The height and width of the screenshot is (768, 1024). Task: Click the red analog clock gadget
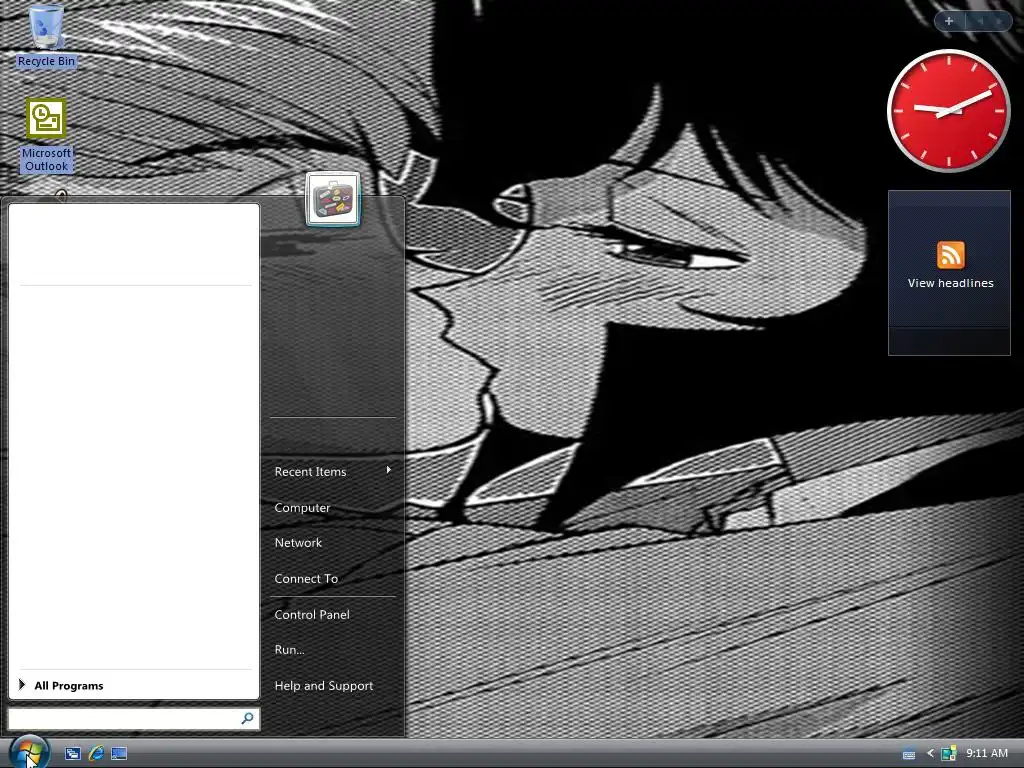948,110
